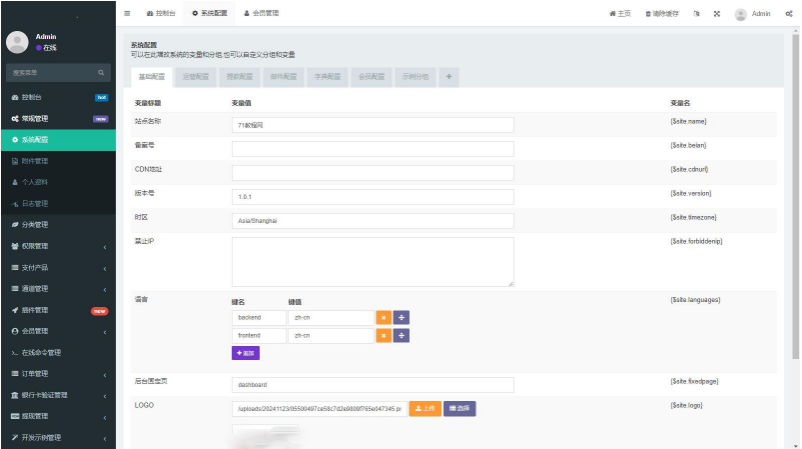Click the orange 上传 button for LOGO
Viewport: 802px width, 449px height.
pyautogui.click(x=425, y=408)
